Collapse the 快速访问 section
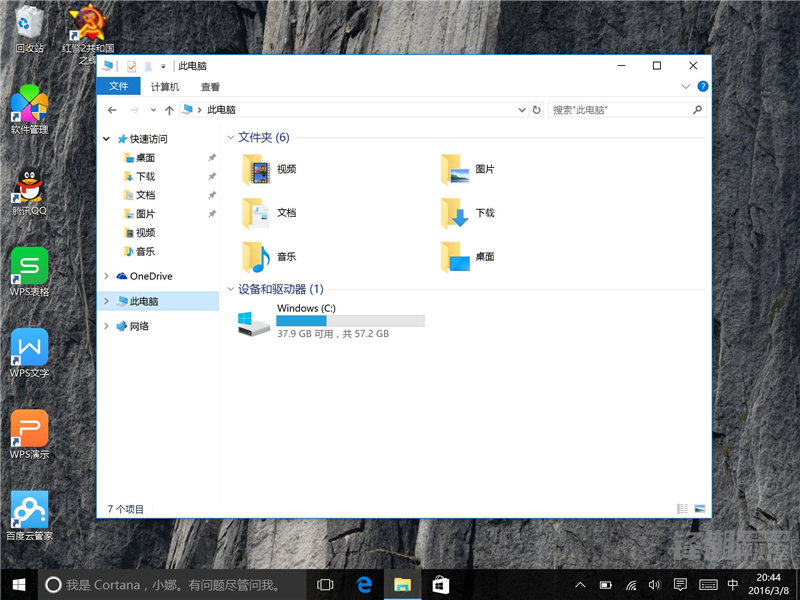 coord(107,139)
